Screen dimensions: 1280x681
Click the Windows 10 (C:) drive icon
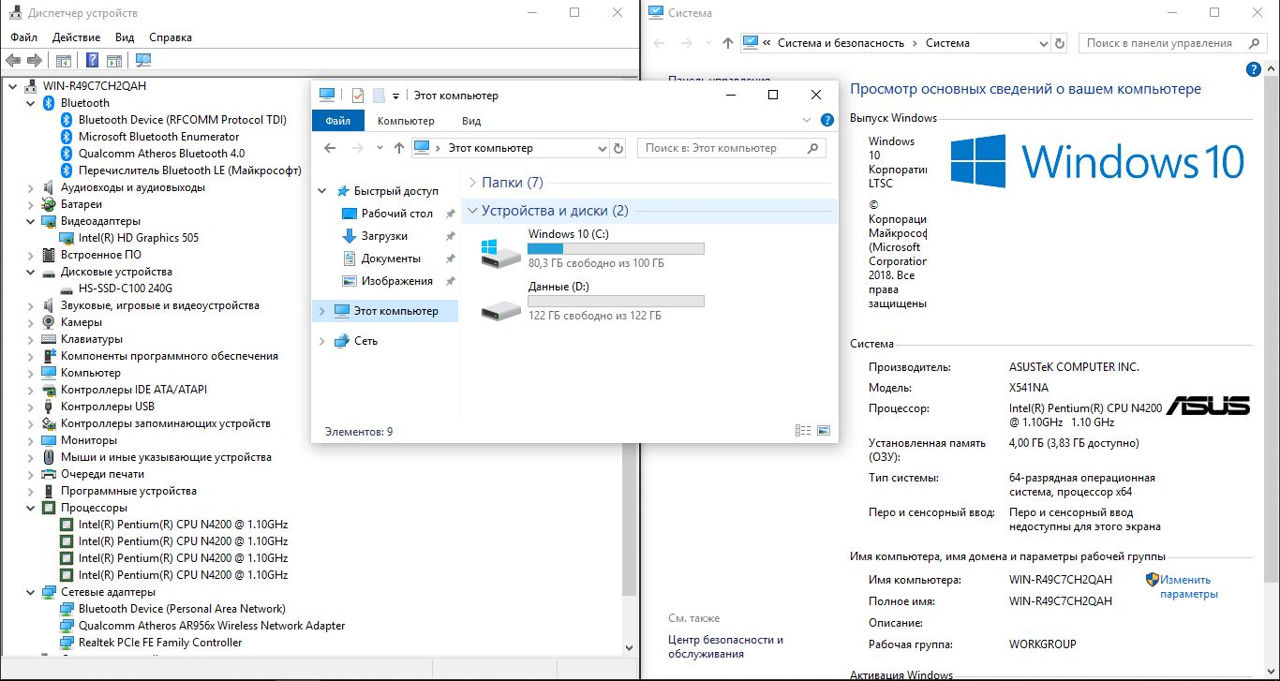point(500,253)
